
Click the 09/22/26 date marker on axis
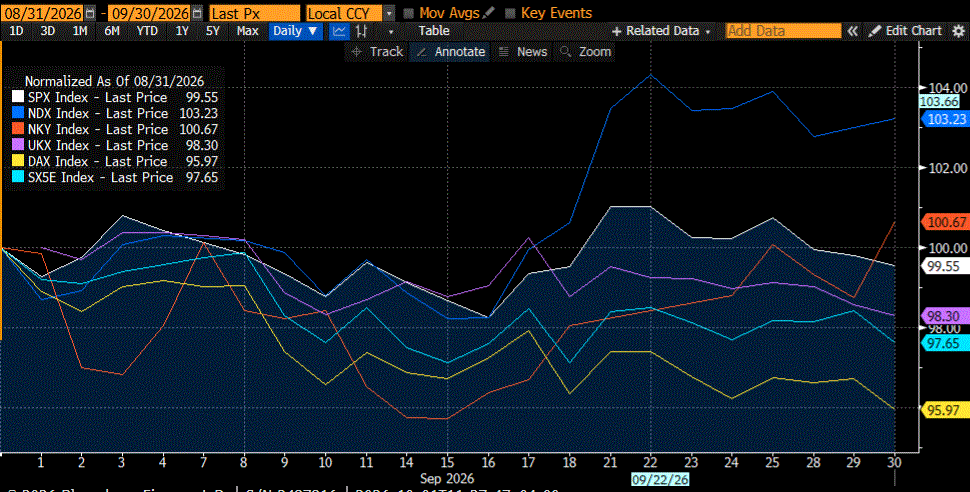[659, 480]
